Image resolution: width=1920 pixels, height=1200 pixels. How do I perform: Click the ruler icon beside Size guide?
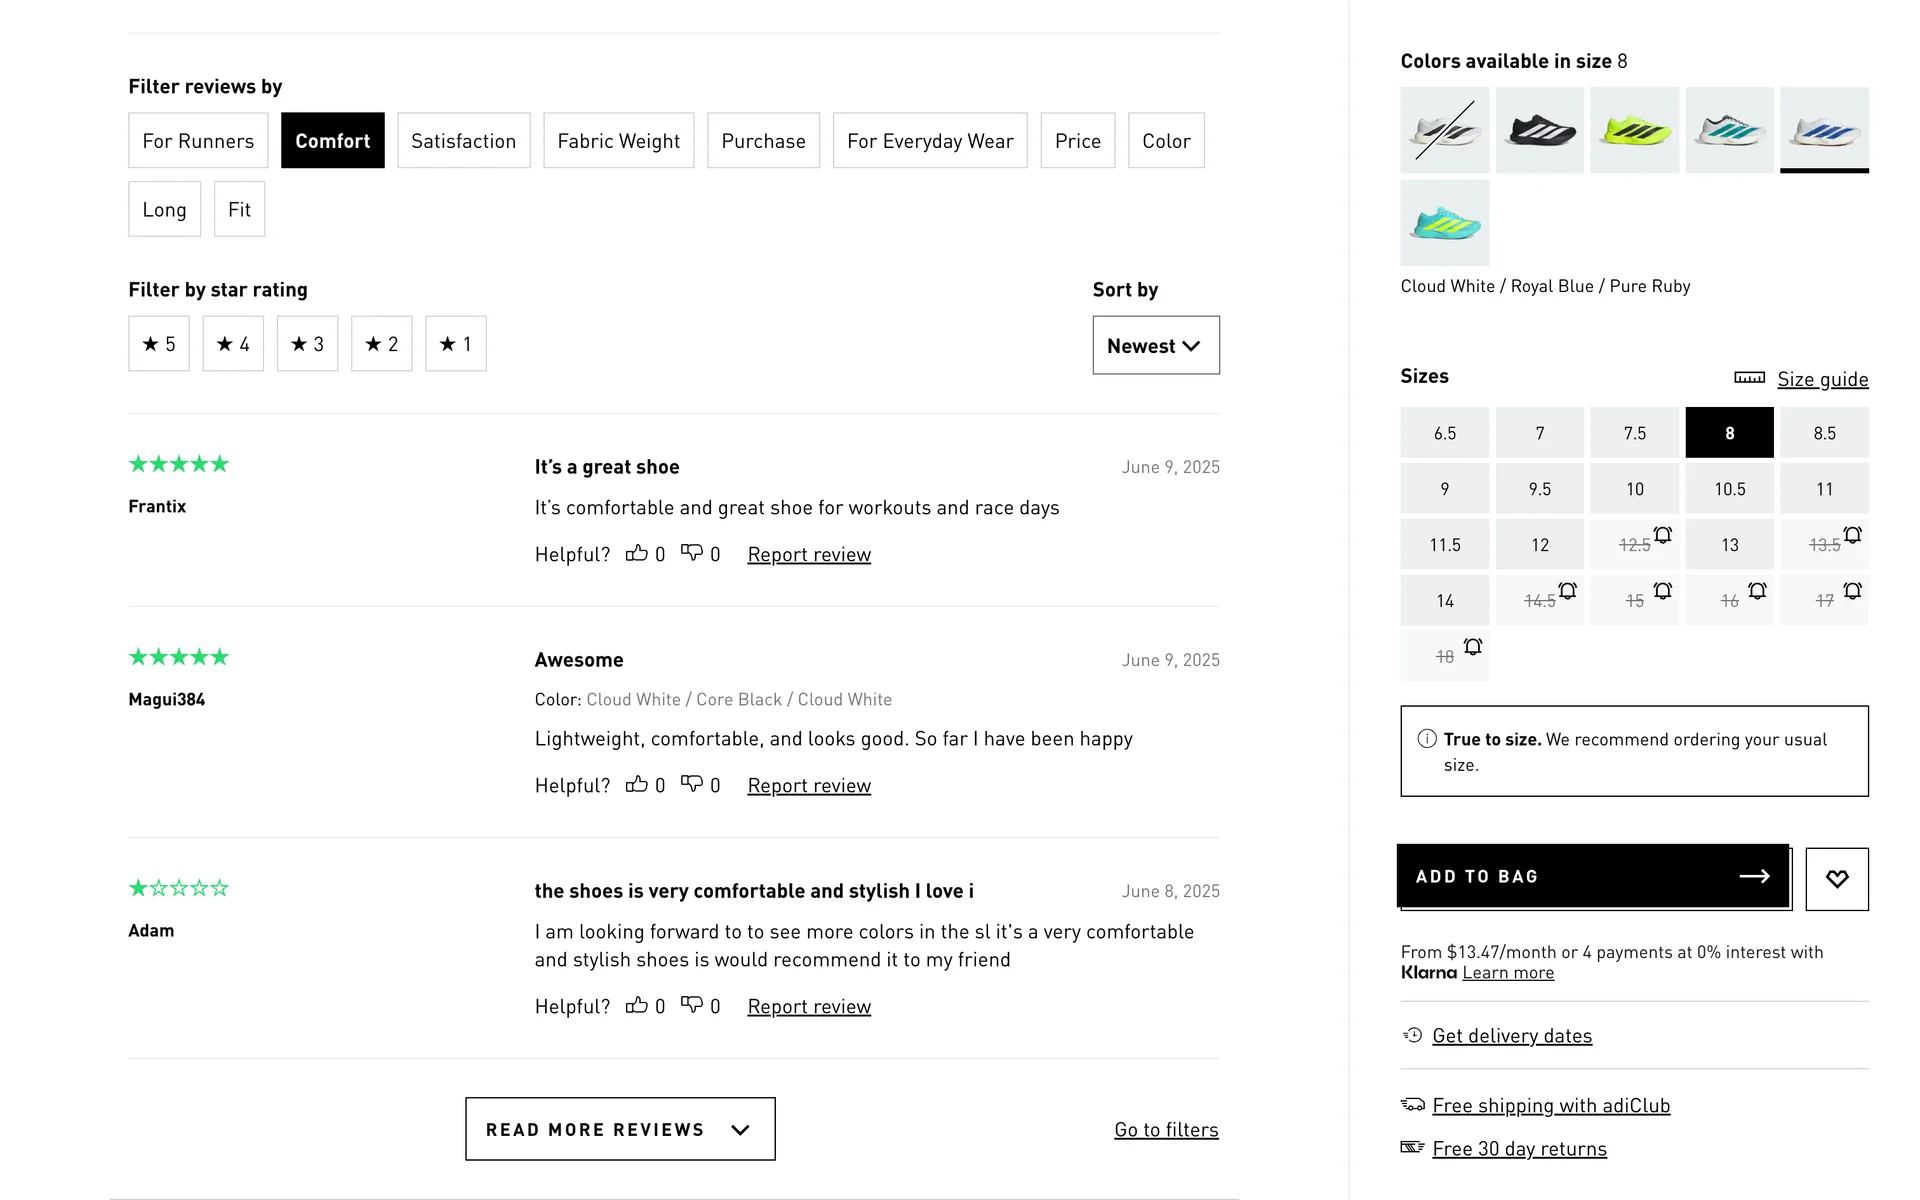tap(1749, 378)
